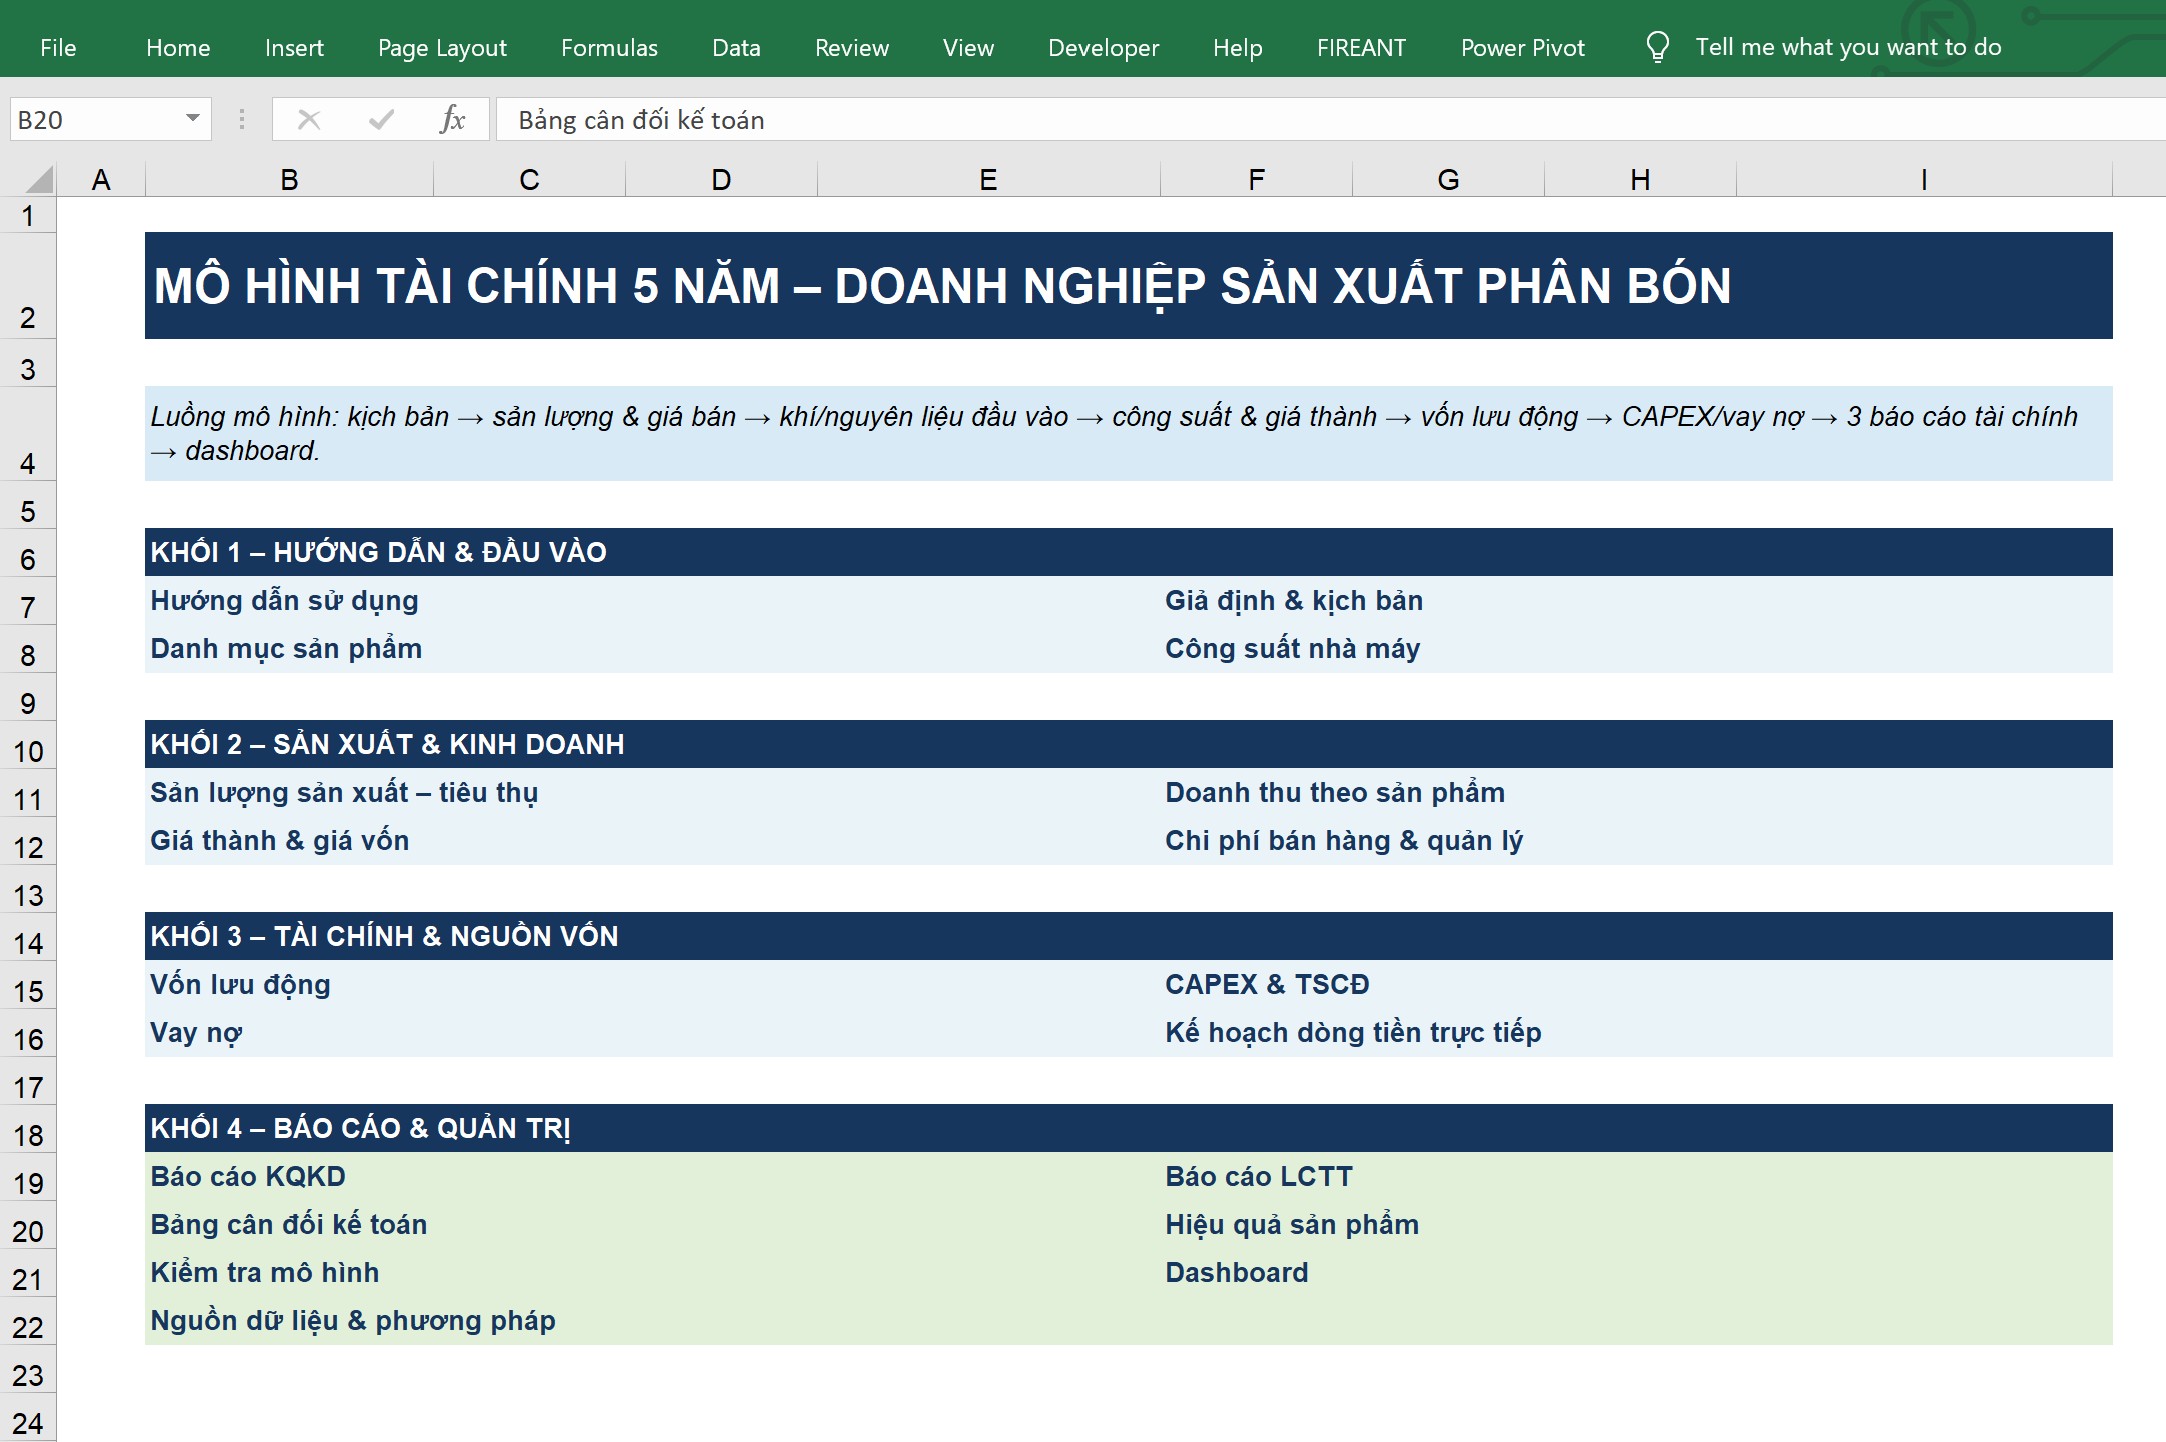Select column B header
The height and width of the screenshot is (1442, 2166).
289,180
